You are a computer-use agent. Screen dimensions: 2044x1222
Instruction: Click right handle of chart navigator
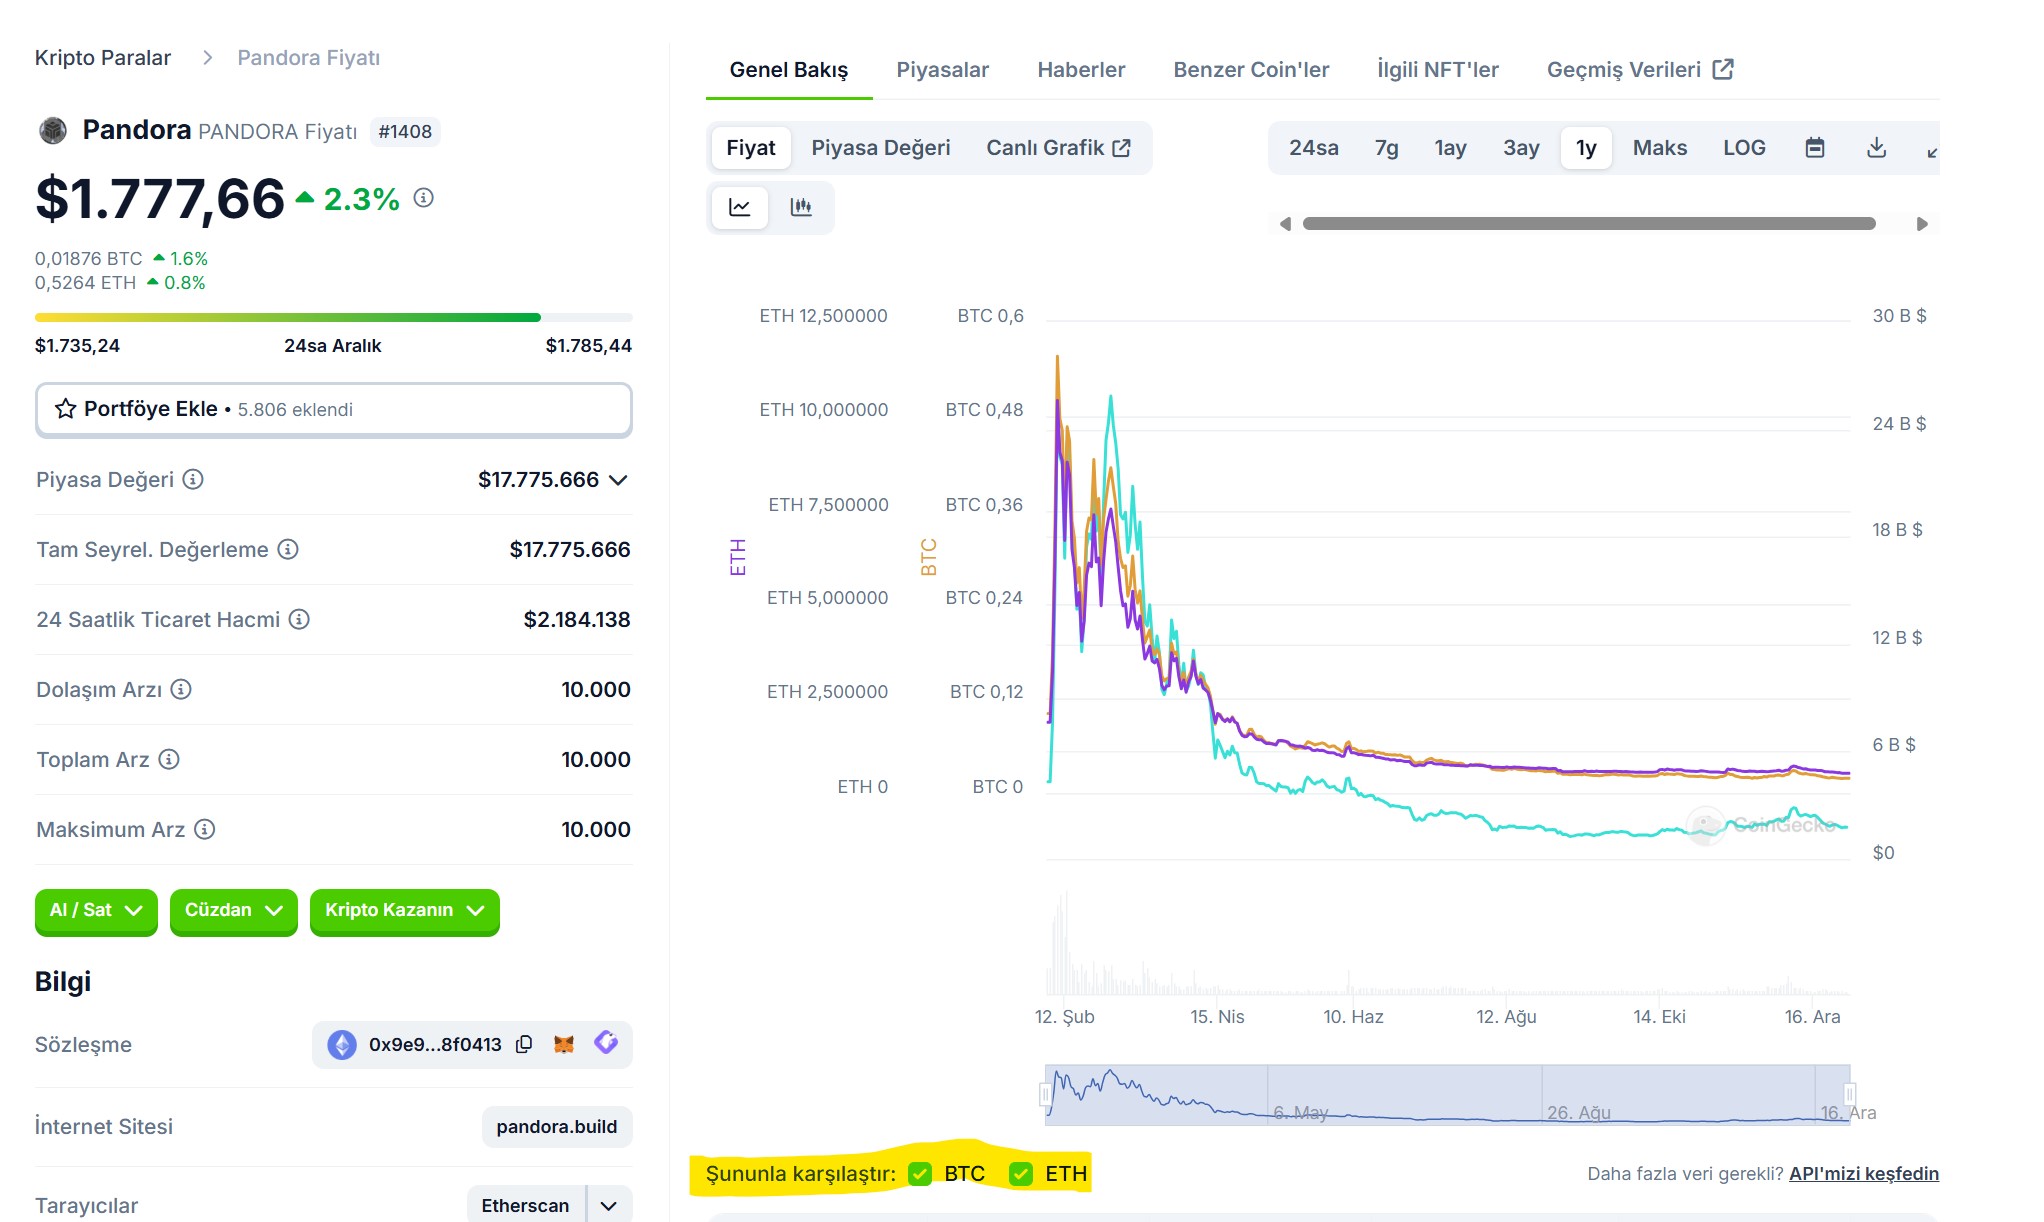[1850, 1095]
